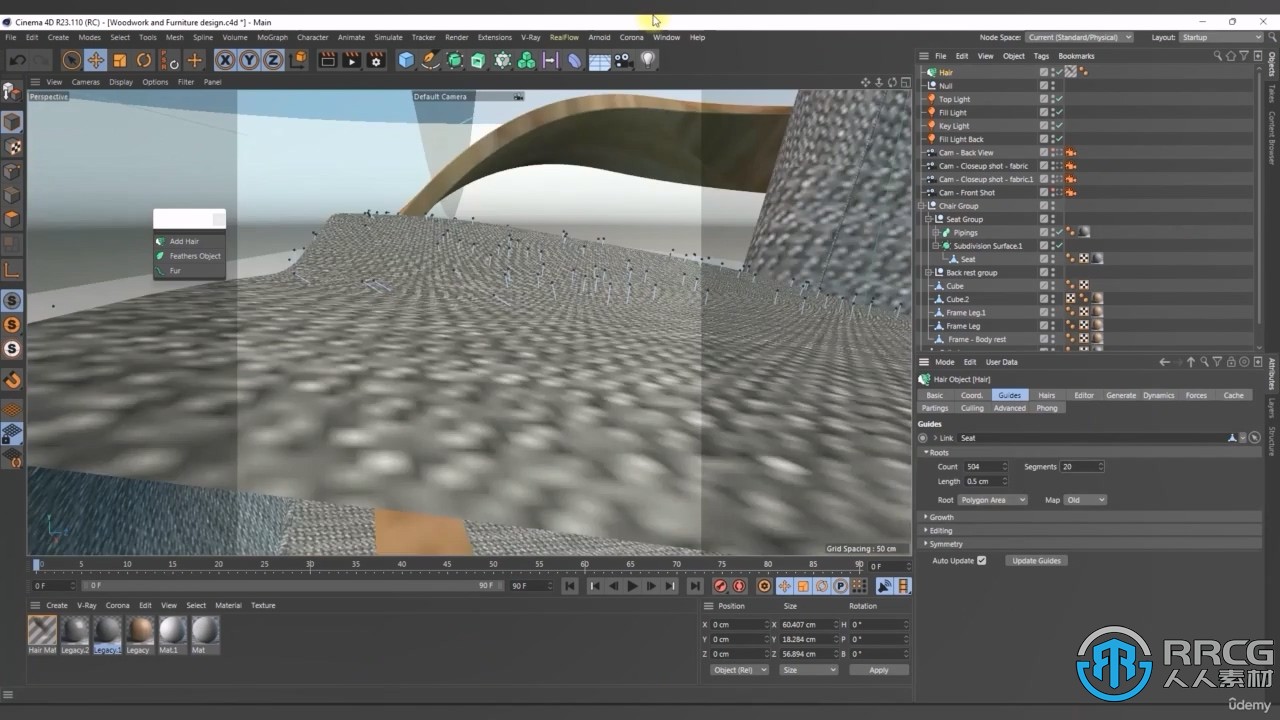Click the Light bulb icon
Image resolution: width=1280 pixels, height=720 pixels.
[x=648, y=60]
